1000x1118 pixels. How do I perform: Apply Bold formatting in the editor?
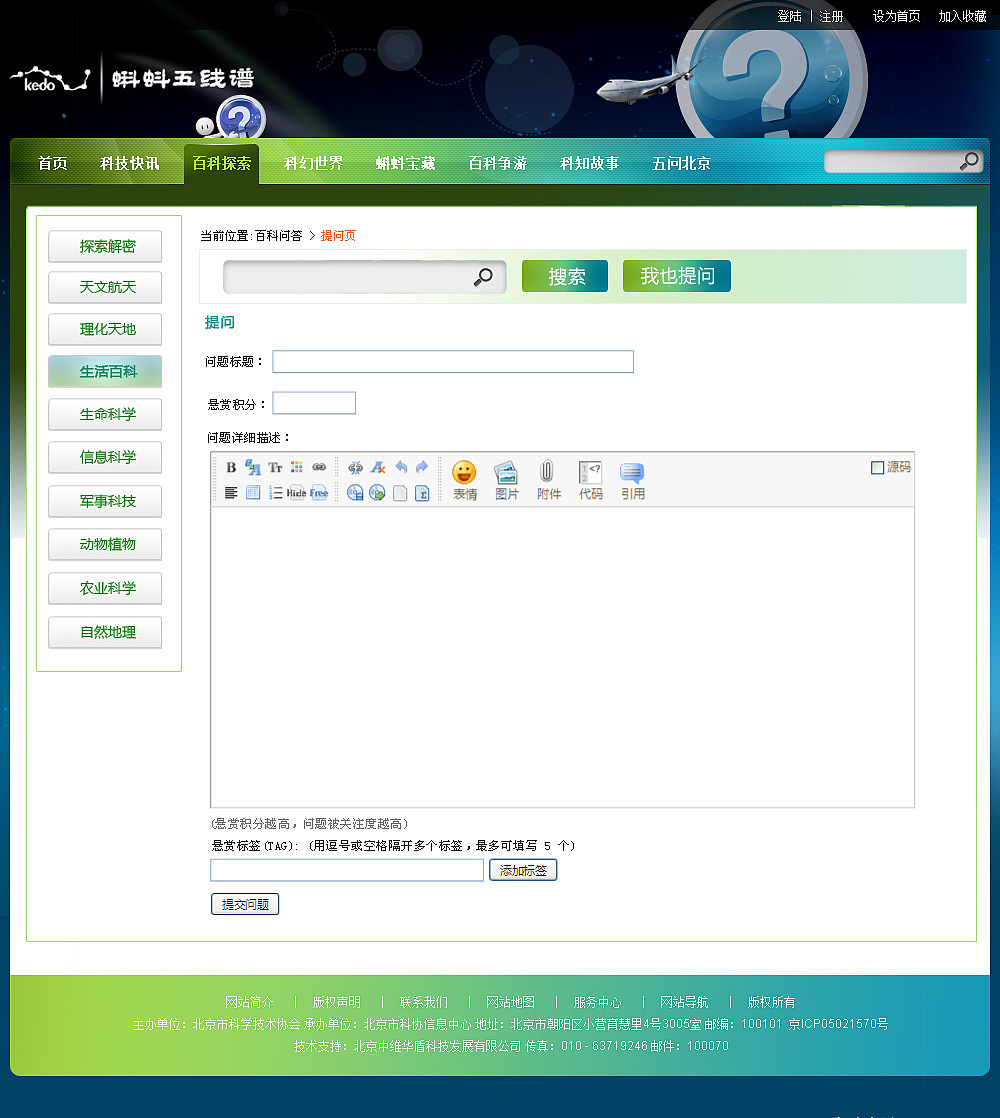[231, 468]
